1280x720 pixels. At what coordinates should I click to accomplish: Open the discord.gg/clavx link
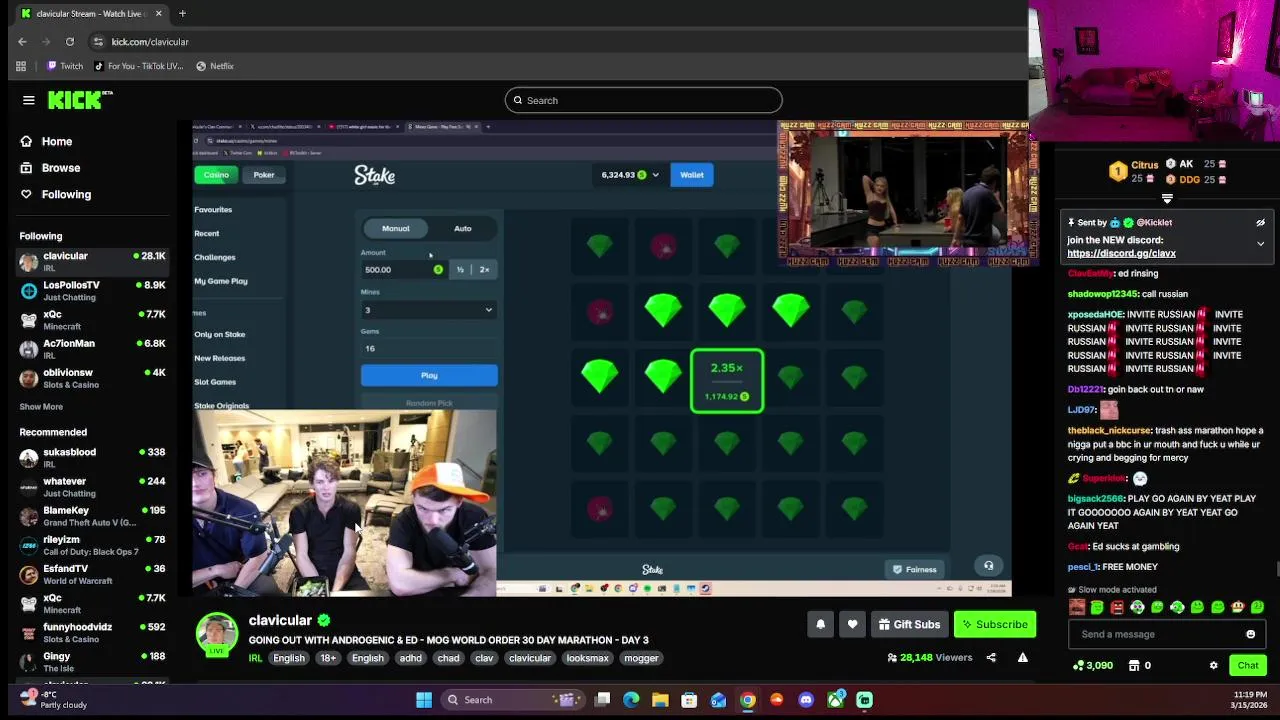tap(1121, 253)
